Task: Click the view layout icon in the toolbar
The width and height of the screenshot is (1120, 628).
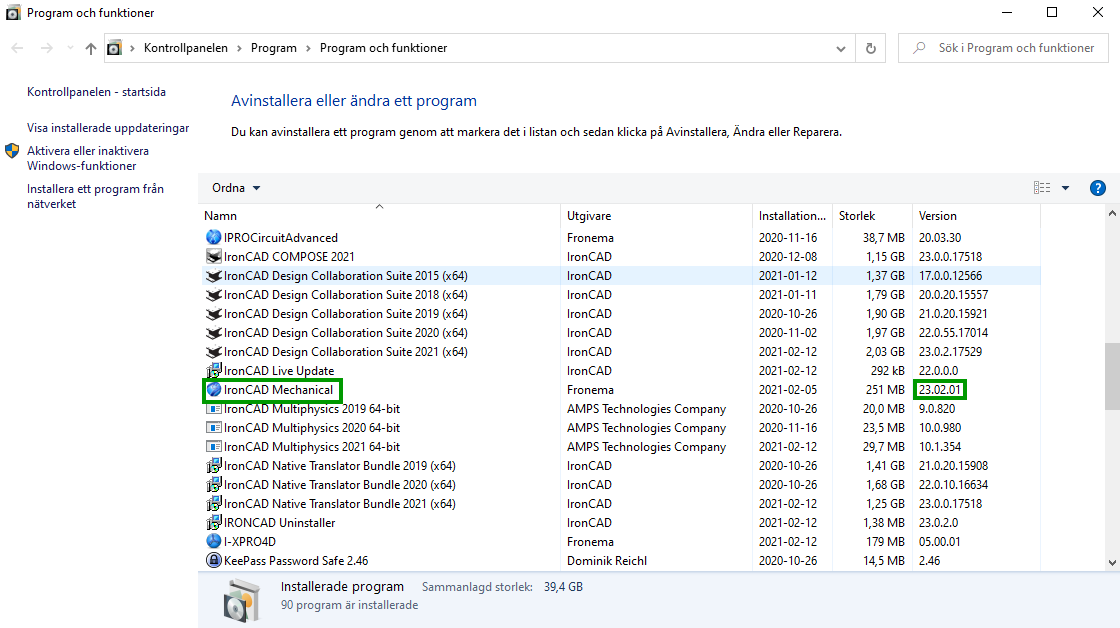Action: click(1042, 188)
